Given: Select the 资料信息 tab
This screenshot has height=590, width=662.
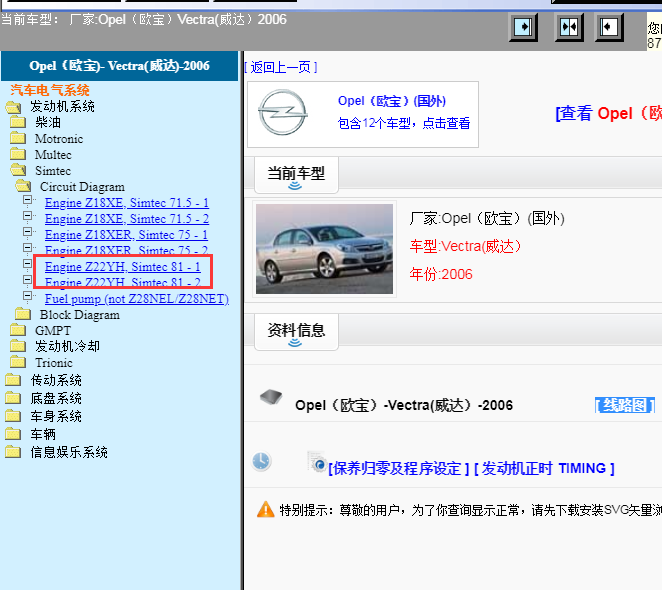Looking at the screenshot, I should click(296, 332).
